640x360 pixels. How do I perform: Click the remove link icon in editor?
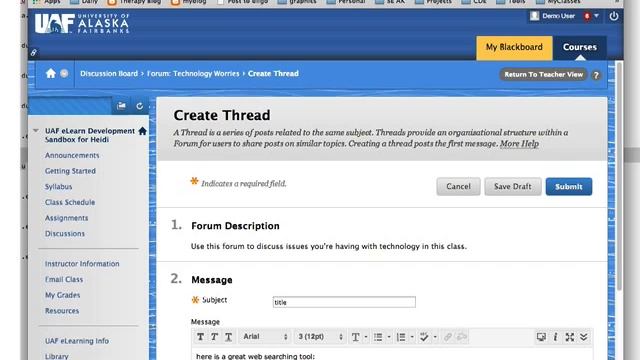462,337
